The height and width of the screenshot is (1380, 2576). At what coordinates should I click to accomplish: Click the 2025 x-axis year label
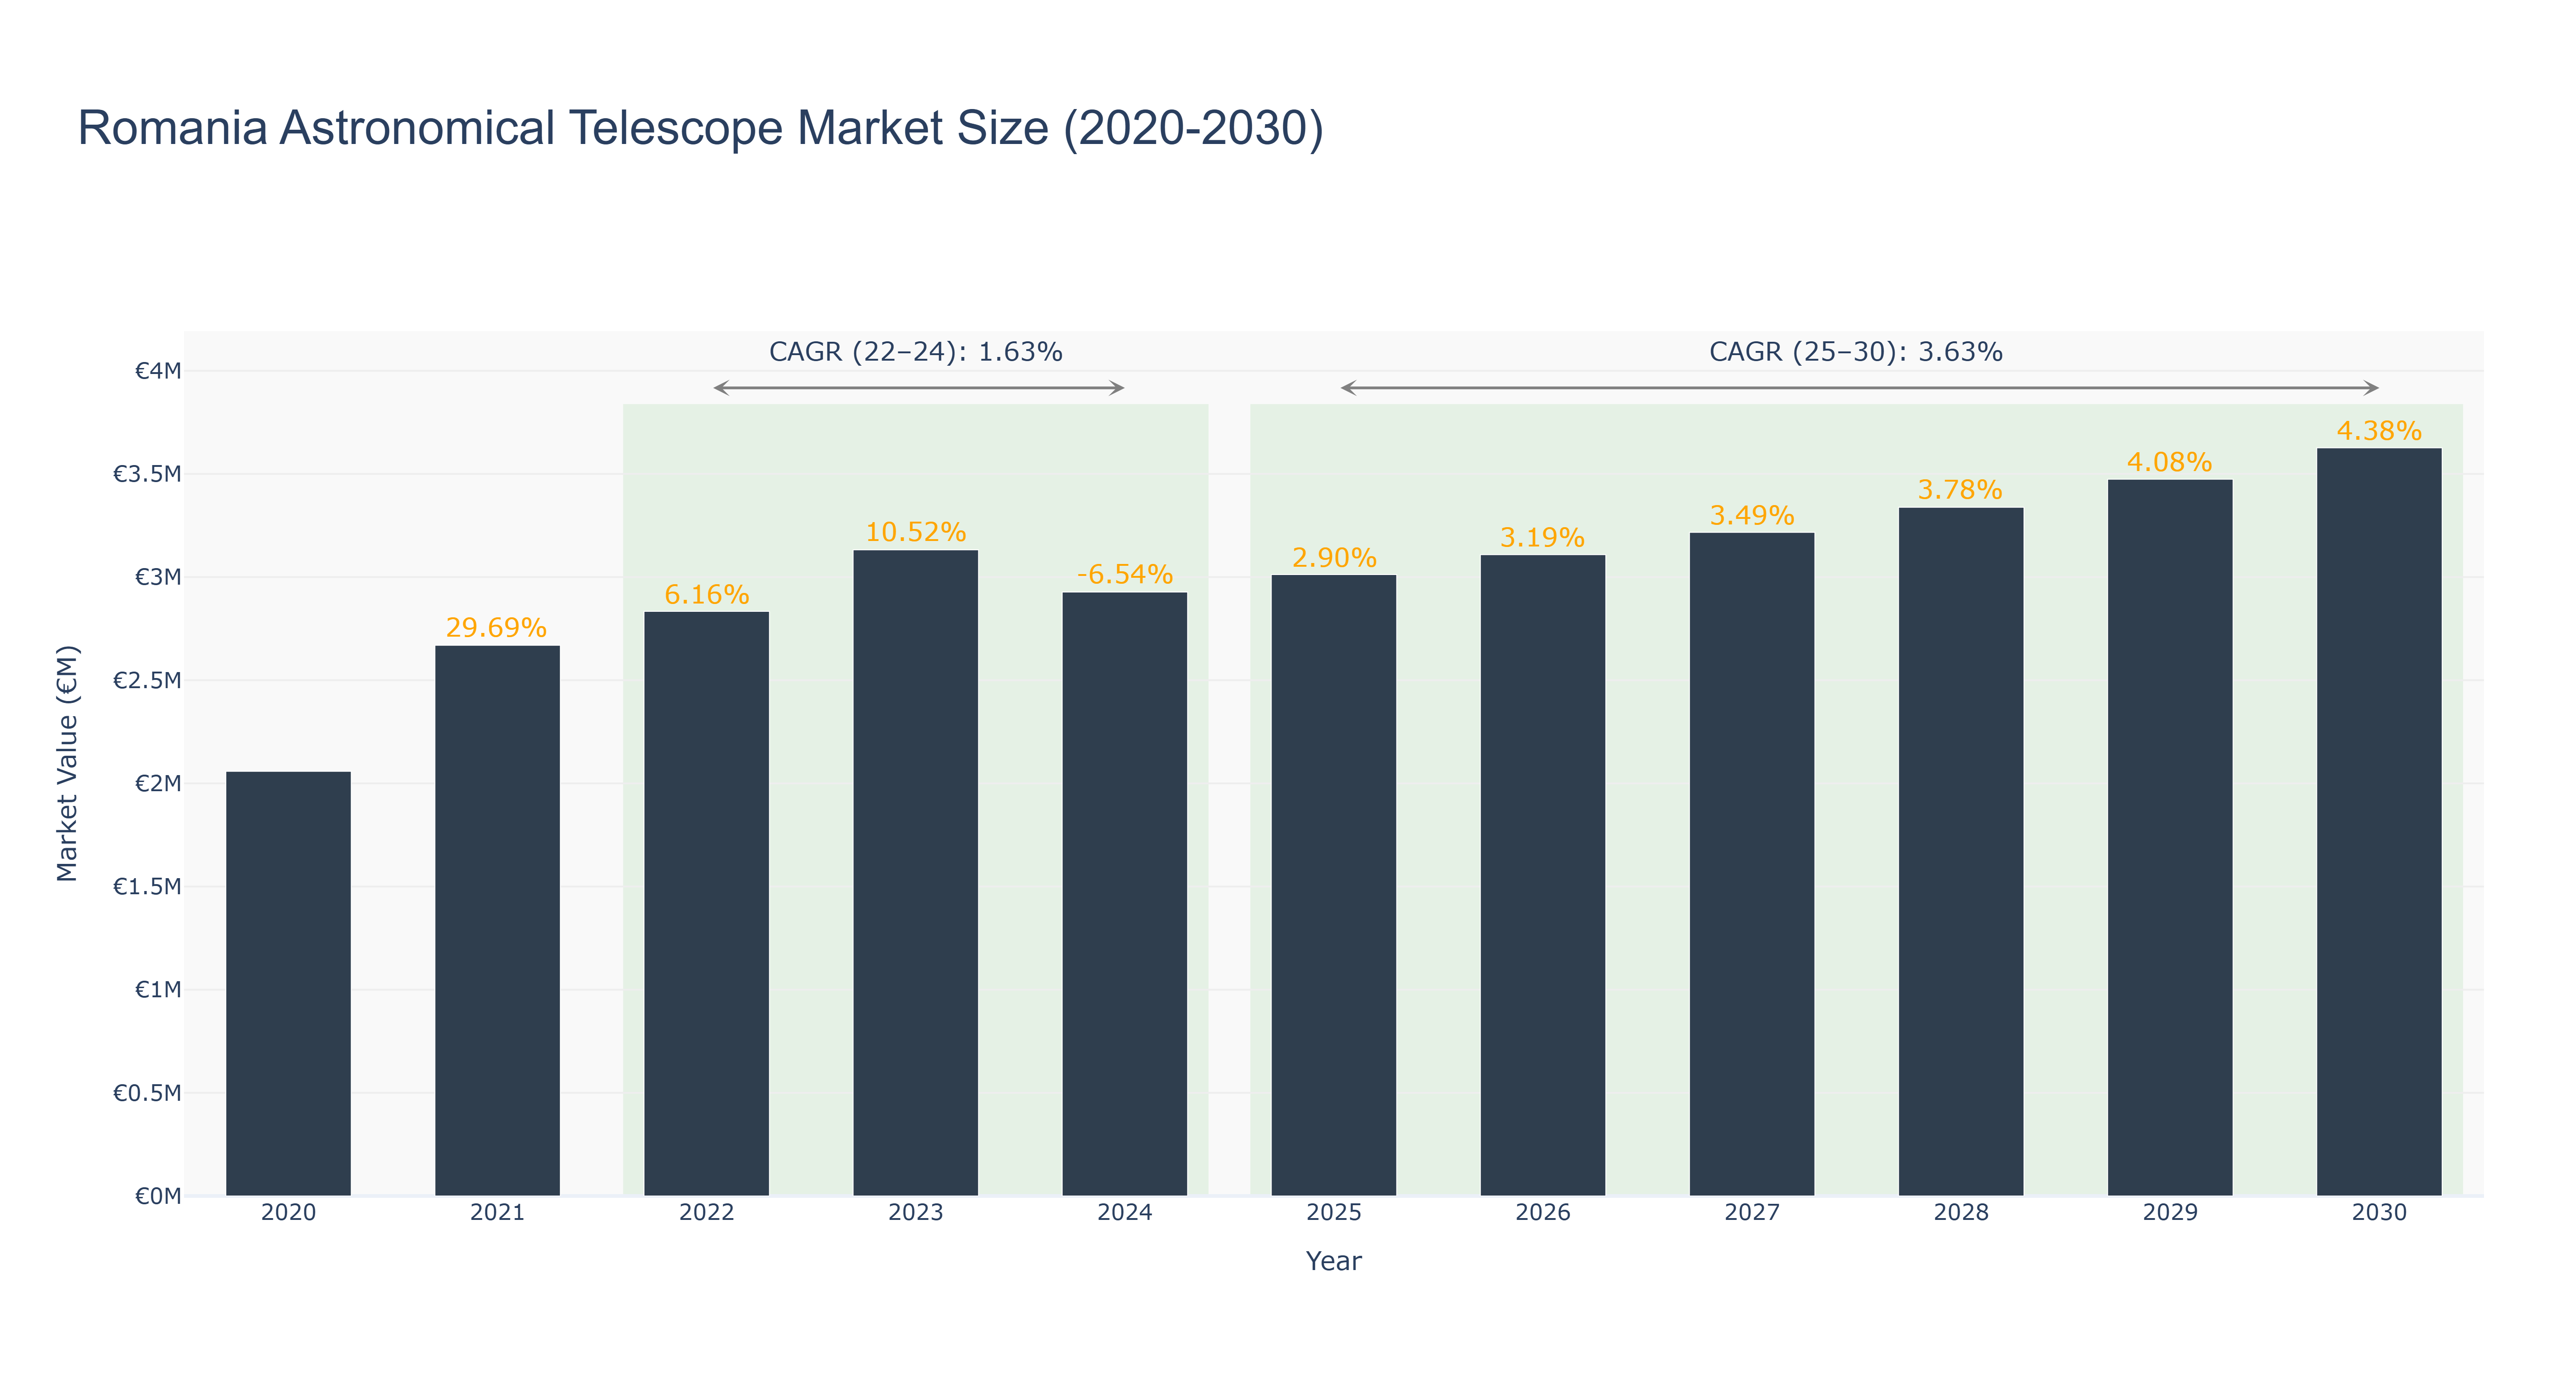pos(1333,1213)
